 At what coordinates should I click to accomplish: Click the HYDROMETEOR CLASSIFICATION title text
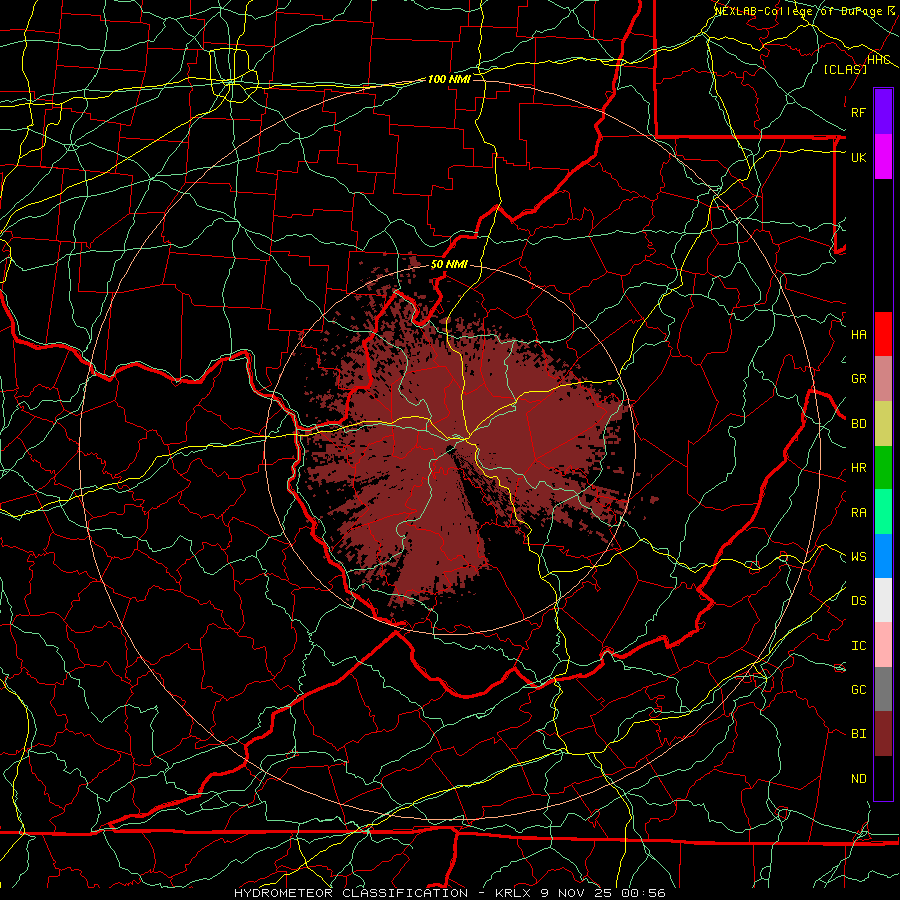(x=351, y=893)
